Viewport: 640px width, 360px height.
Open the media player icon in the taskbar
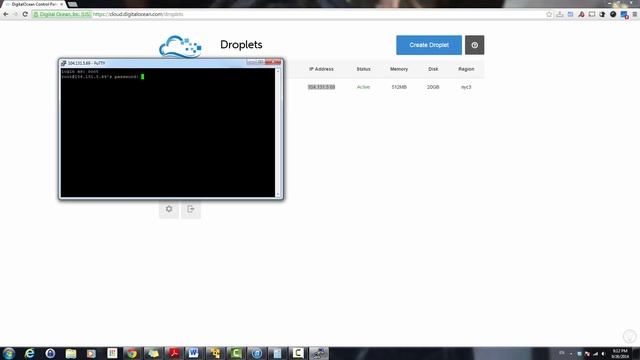91,353
